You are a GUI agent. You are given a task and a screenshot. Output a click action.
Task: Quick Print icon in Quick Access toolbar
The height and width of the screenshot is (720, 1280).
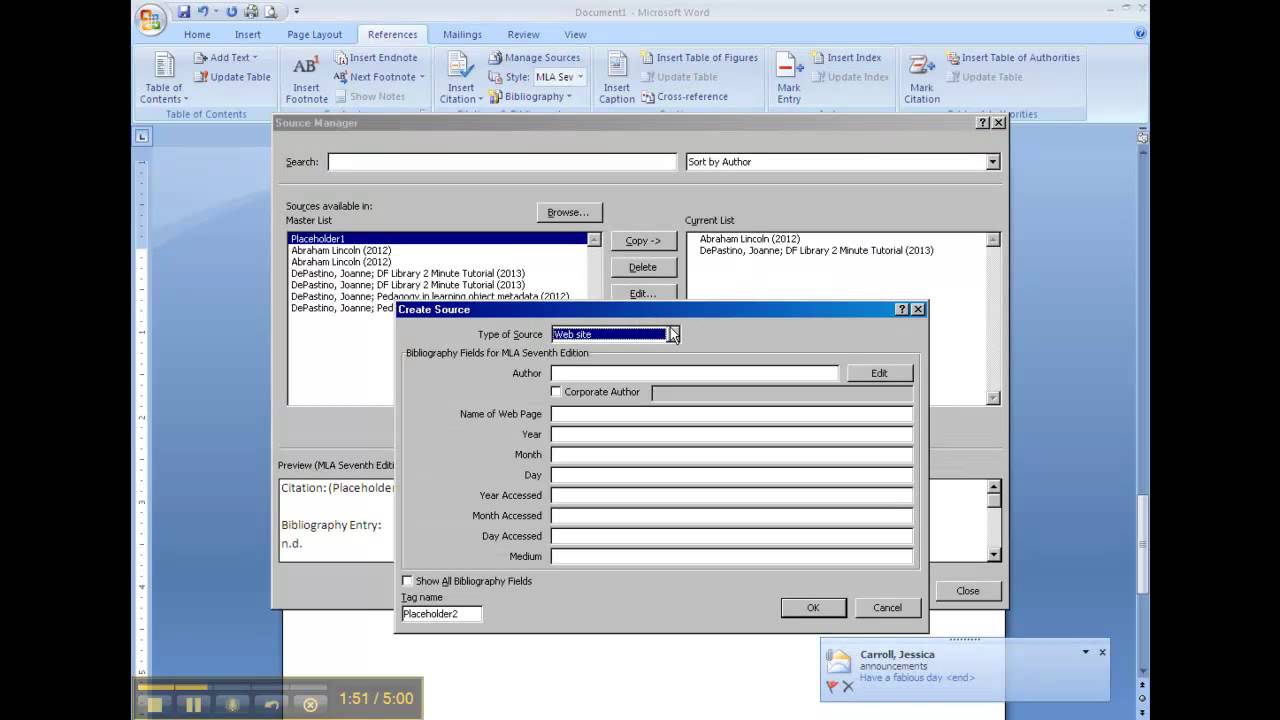point(251,12)
